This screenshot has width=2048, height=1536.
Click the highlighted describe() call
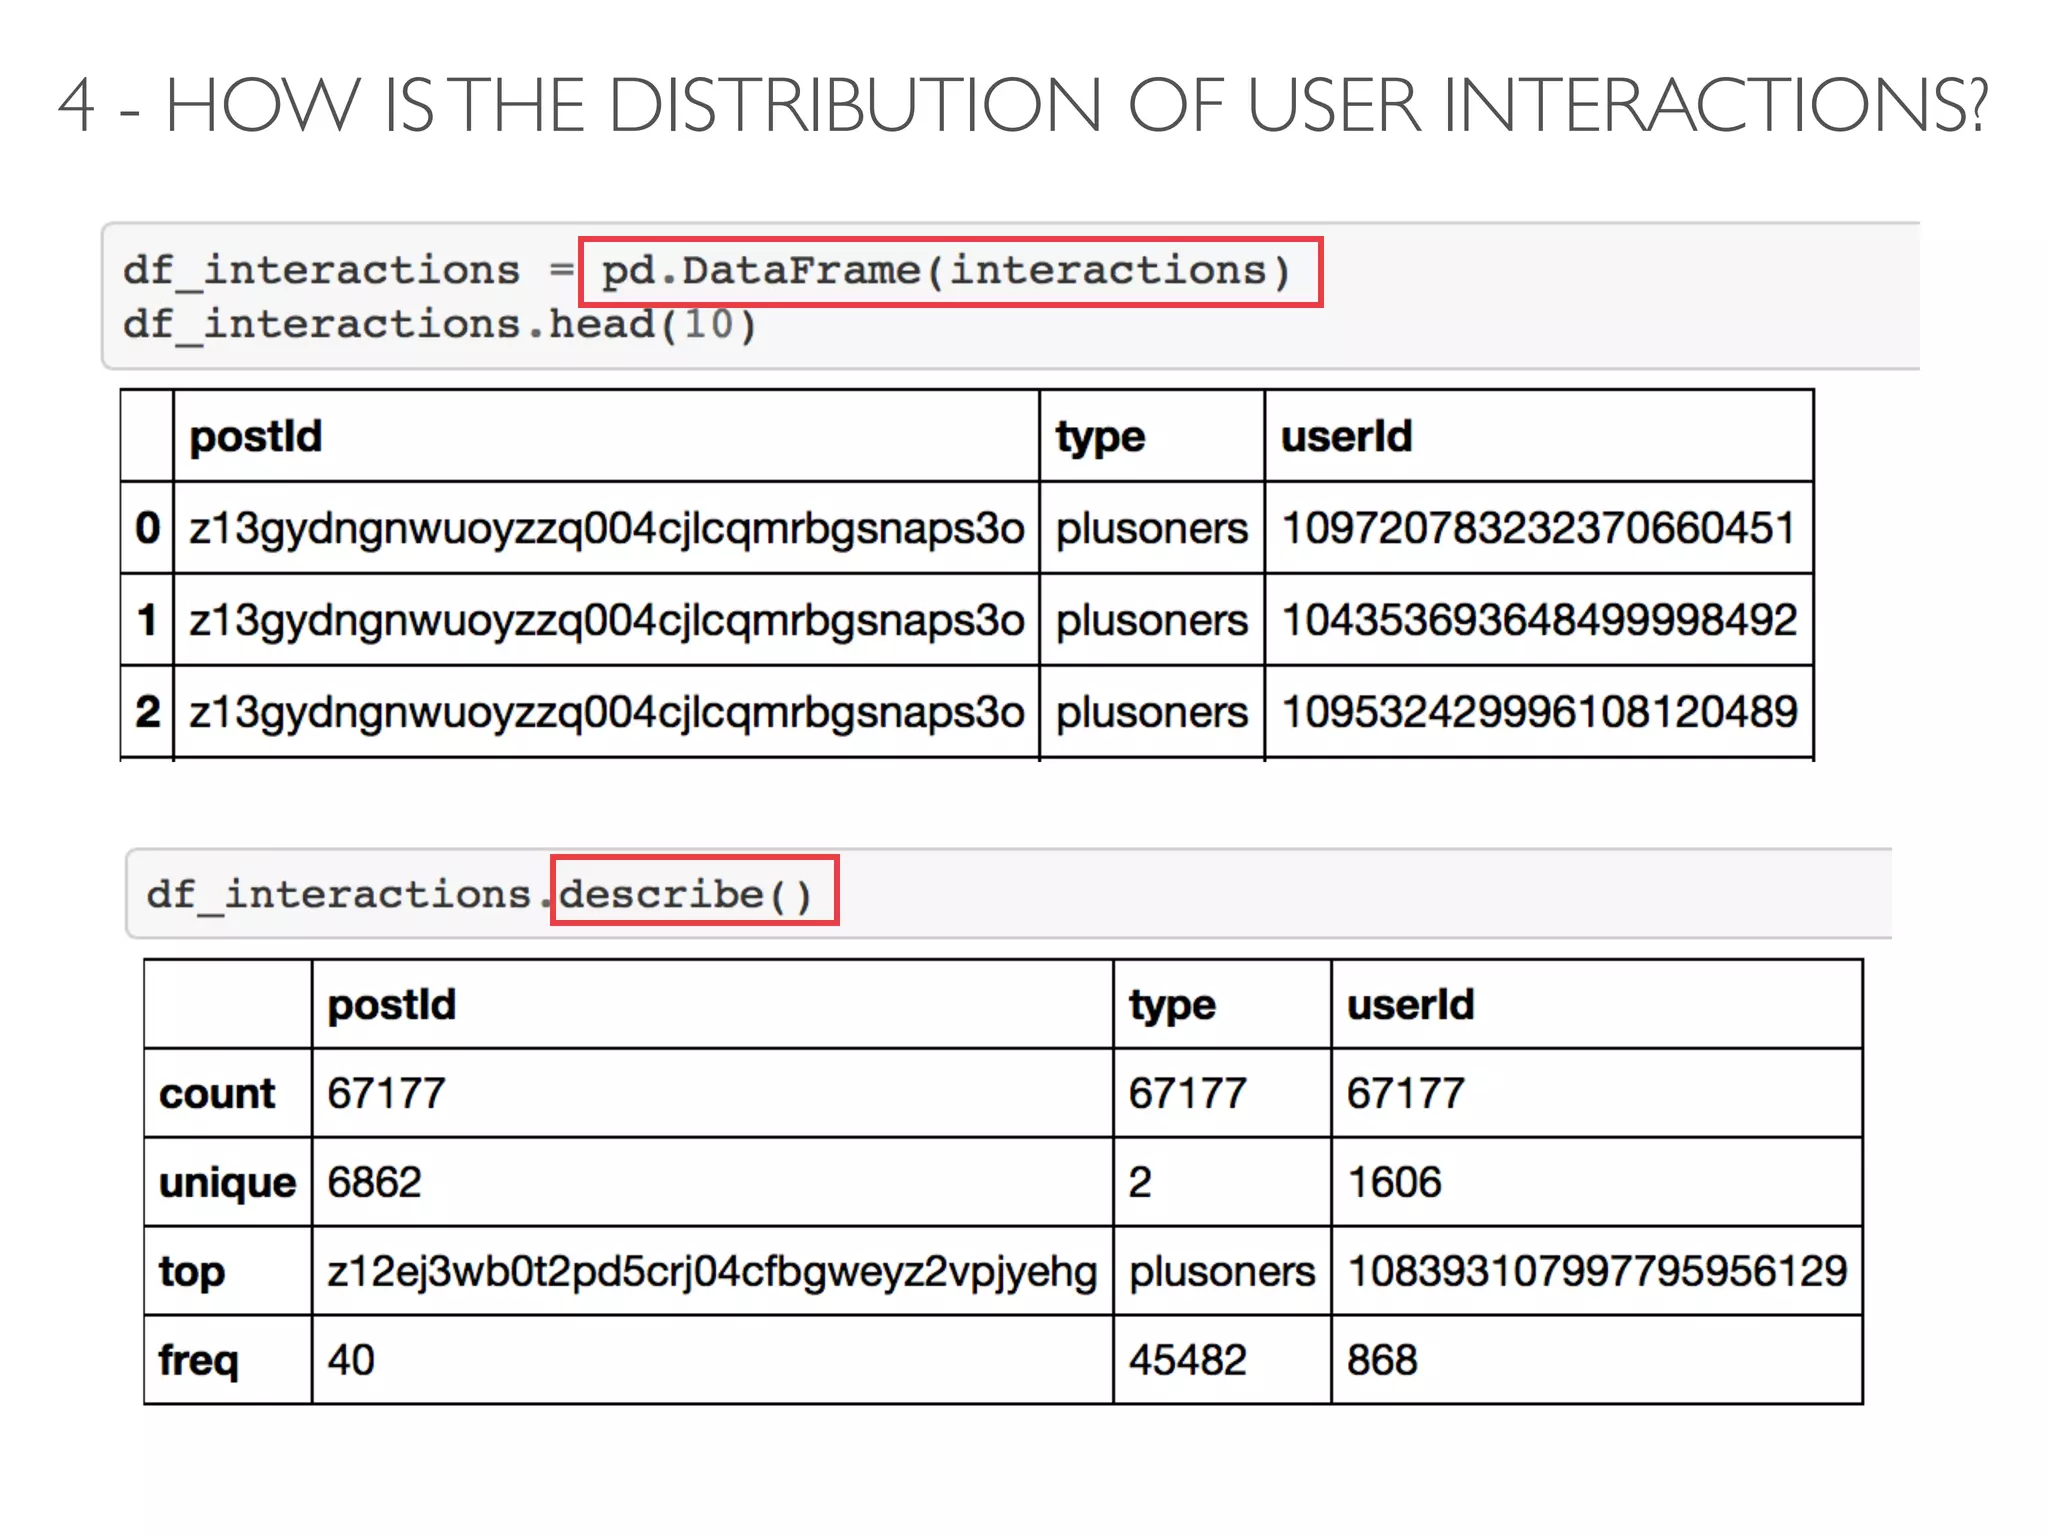click(693, 892)
